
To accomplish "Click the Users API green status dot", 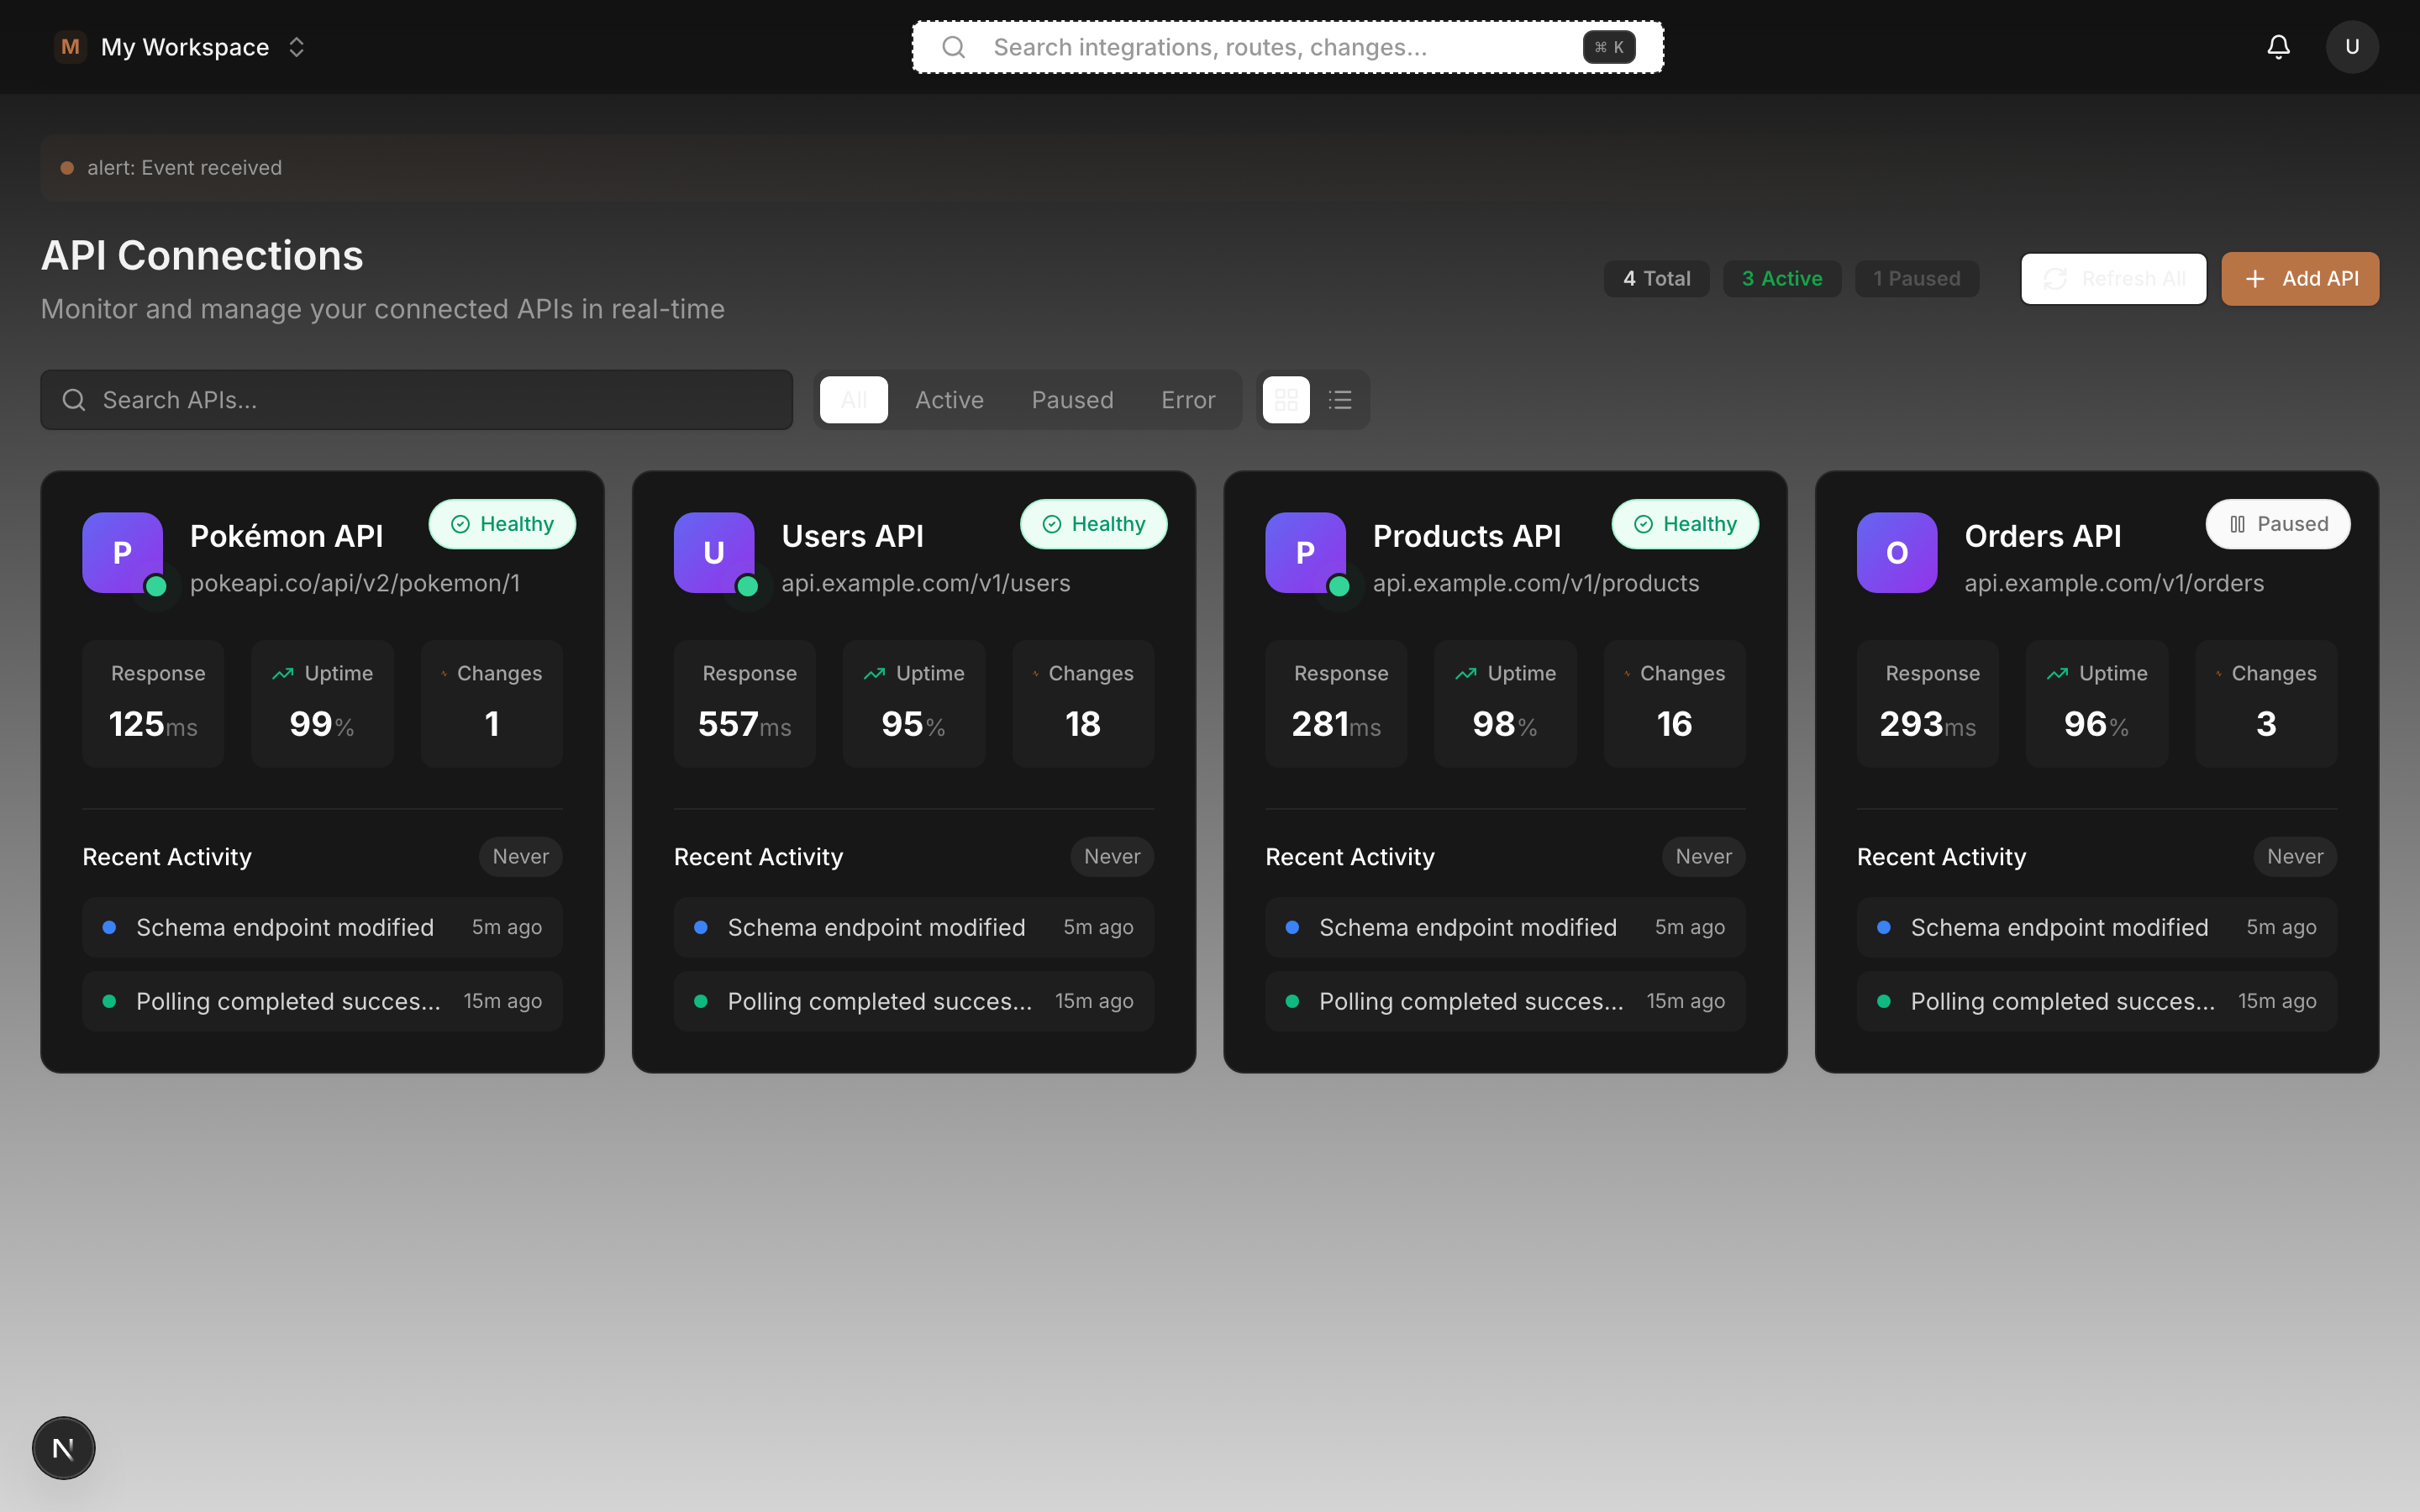I will [x=748, y=588].
